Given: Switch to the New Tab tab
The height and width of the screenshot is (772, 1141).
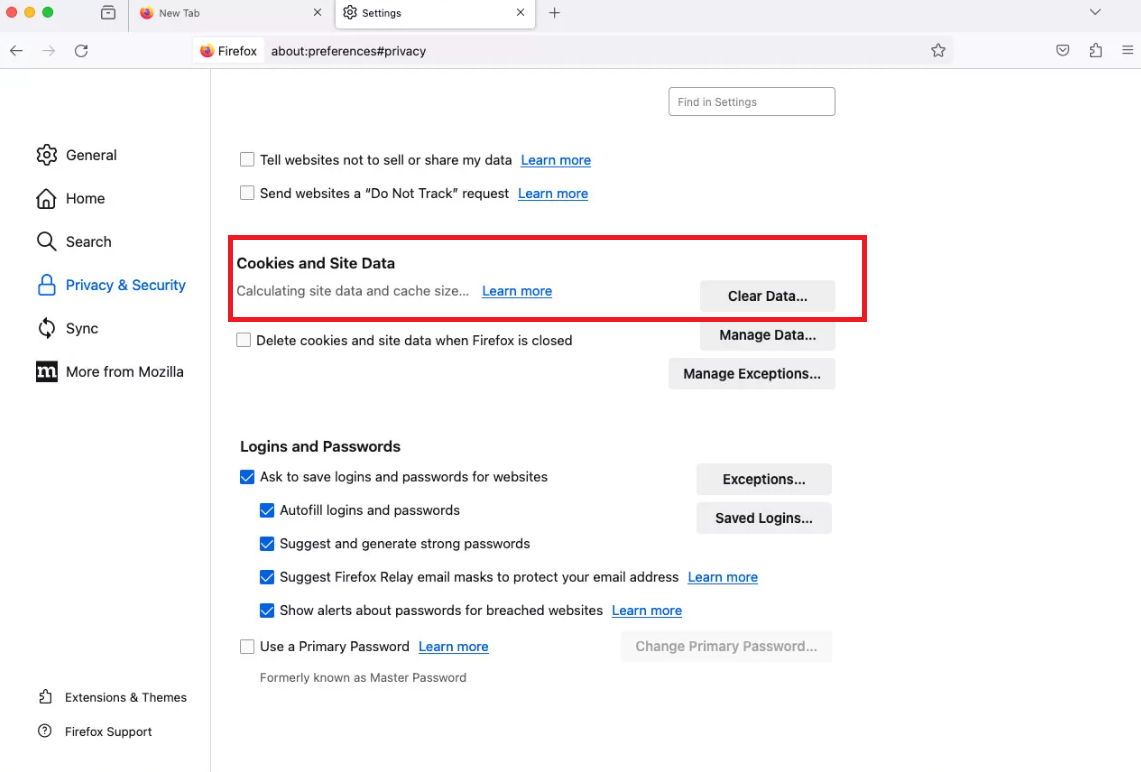Looking at the screenshot, I should [230, 13].
